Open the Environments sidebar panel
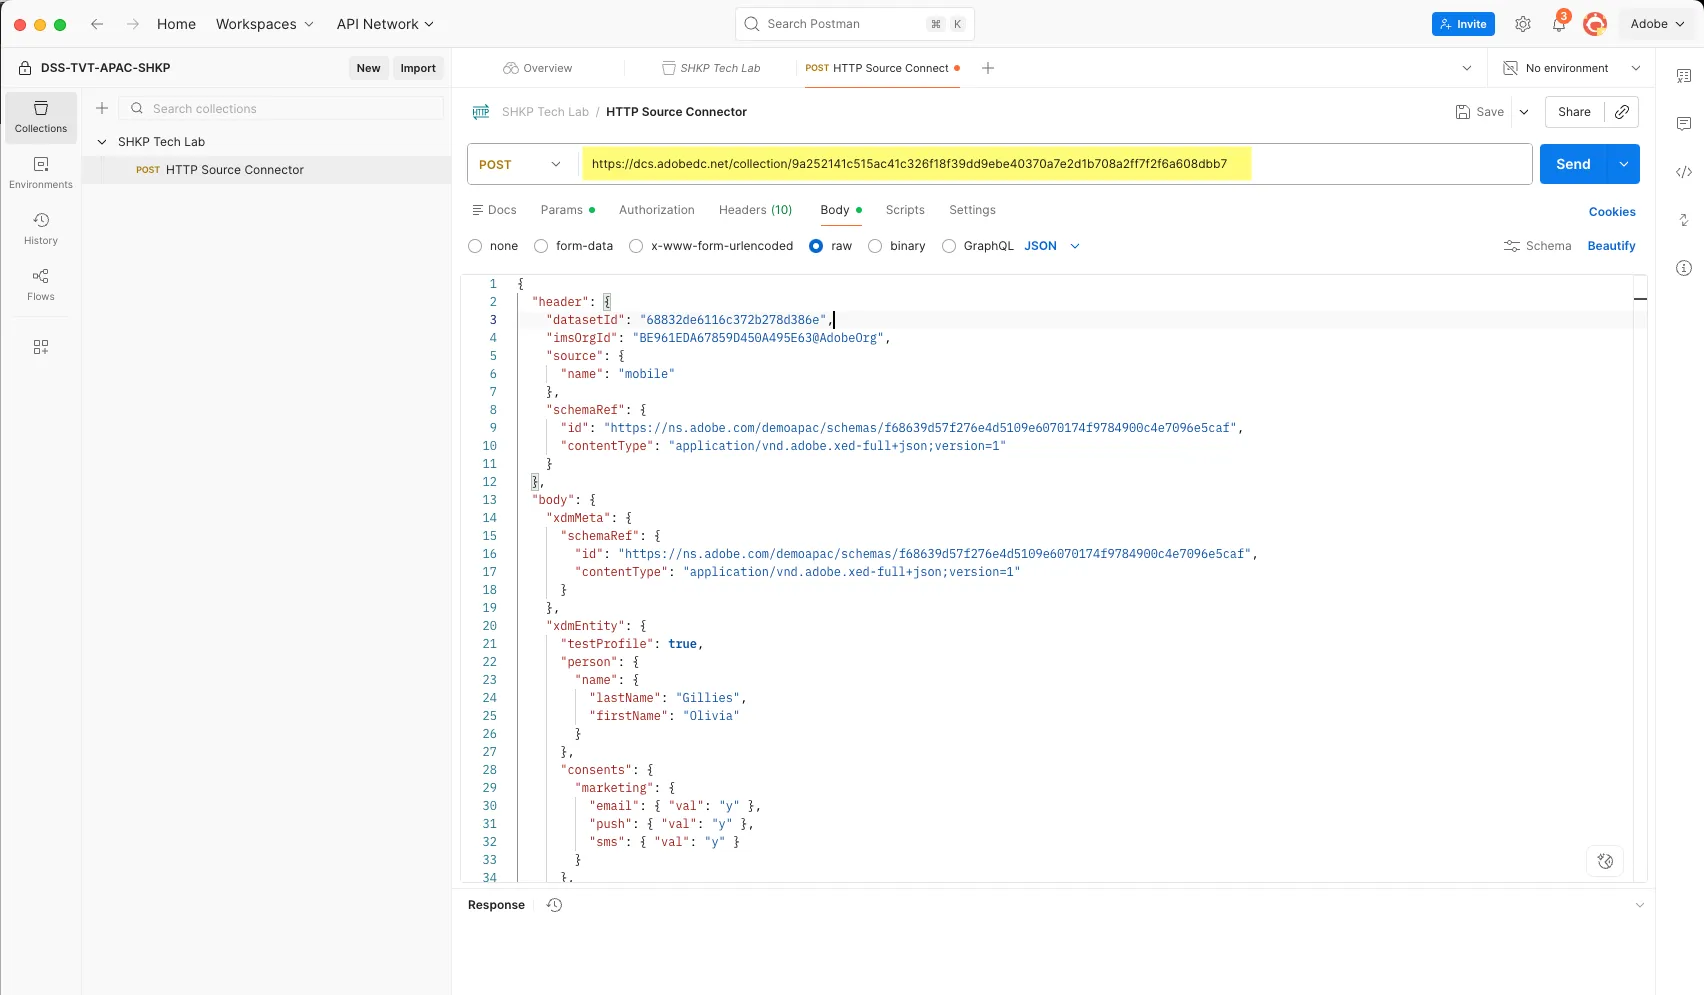Image resolution: width=1704 pixels, height=995 pixels. click(x=41, y=173)
